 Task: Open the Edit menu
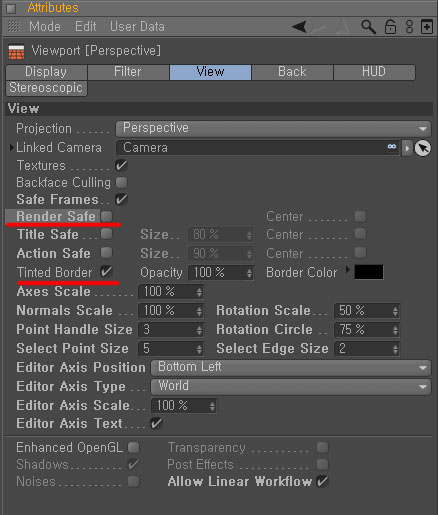coord(86,27)
